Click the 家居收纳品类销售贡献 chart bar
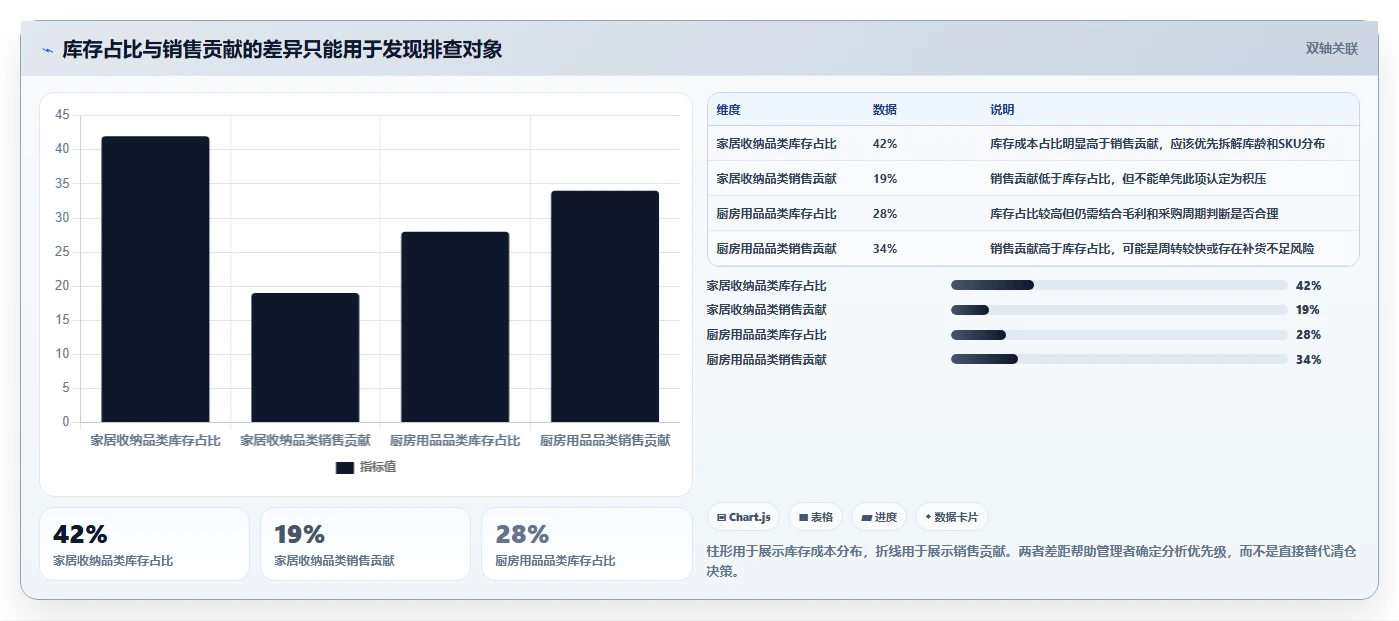Image resolution: width=1399 pixels, height=621 pixels. [305, 357]
